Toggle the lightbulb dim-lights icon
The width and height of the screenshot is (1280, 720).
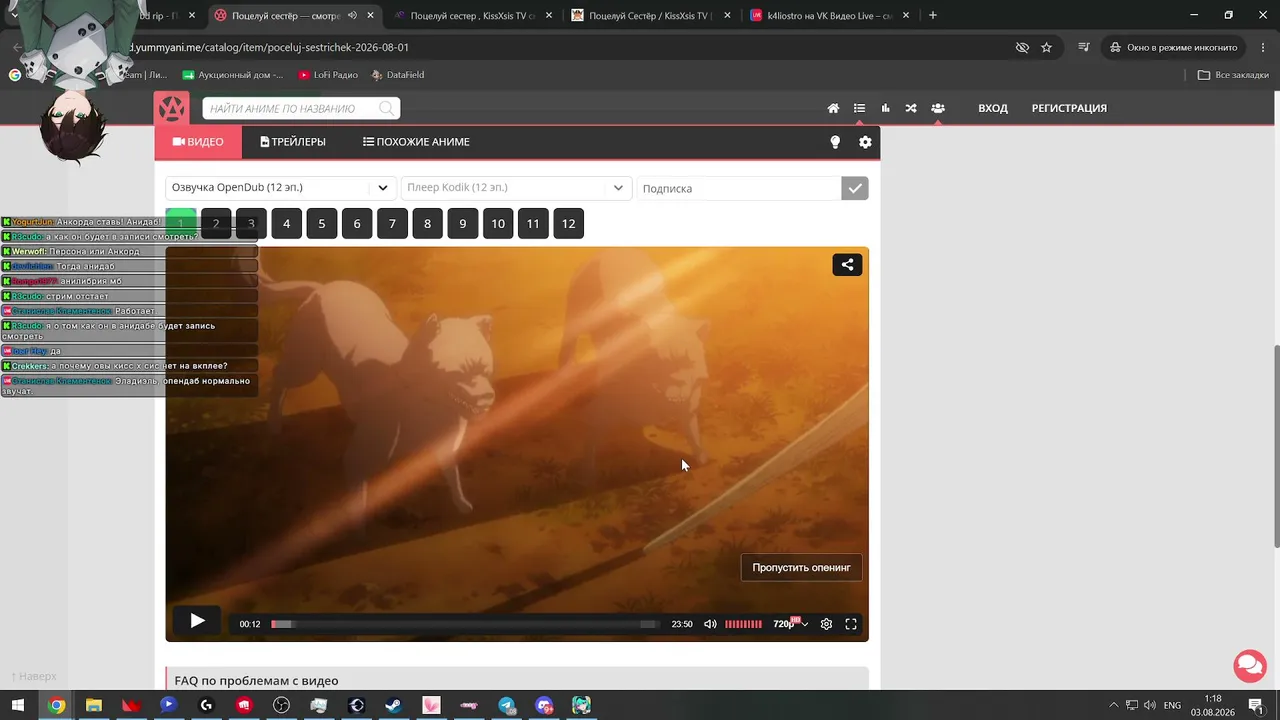click(x=835, y=142)
